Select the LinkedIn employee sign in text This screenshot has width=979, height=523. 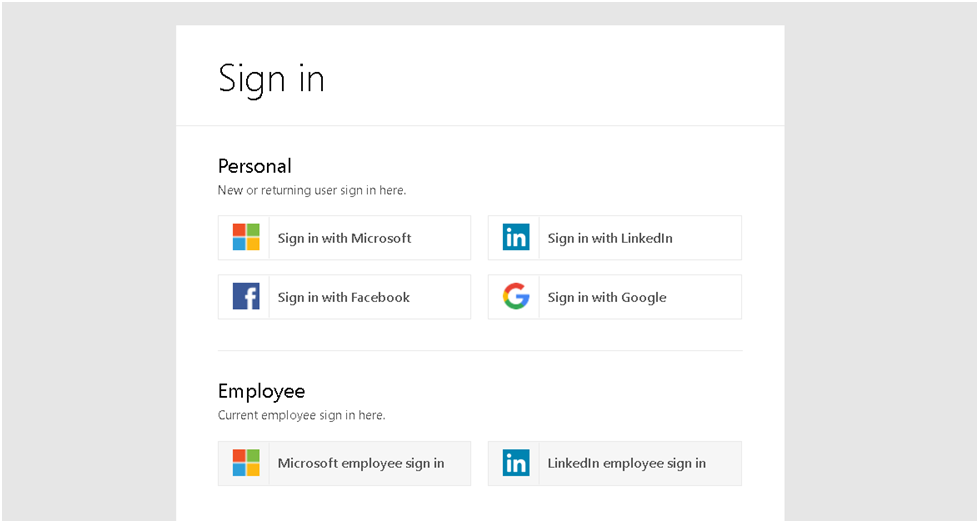pos(627,464)
